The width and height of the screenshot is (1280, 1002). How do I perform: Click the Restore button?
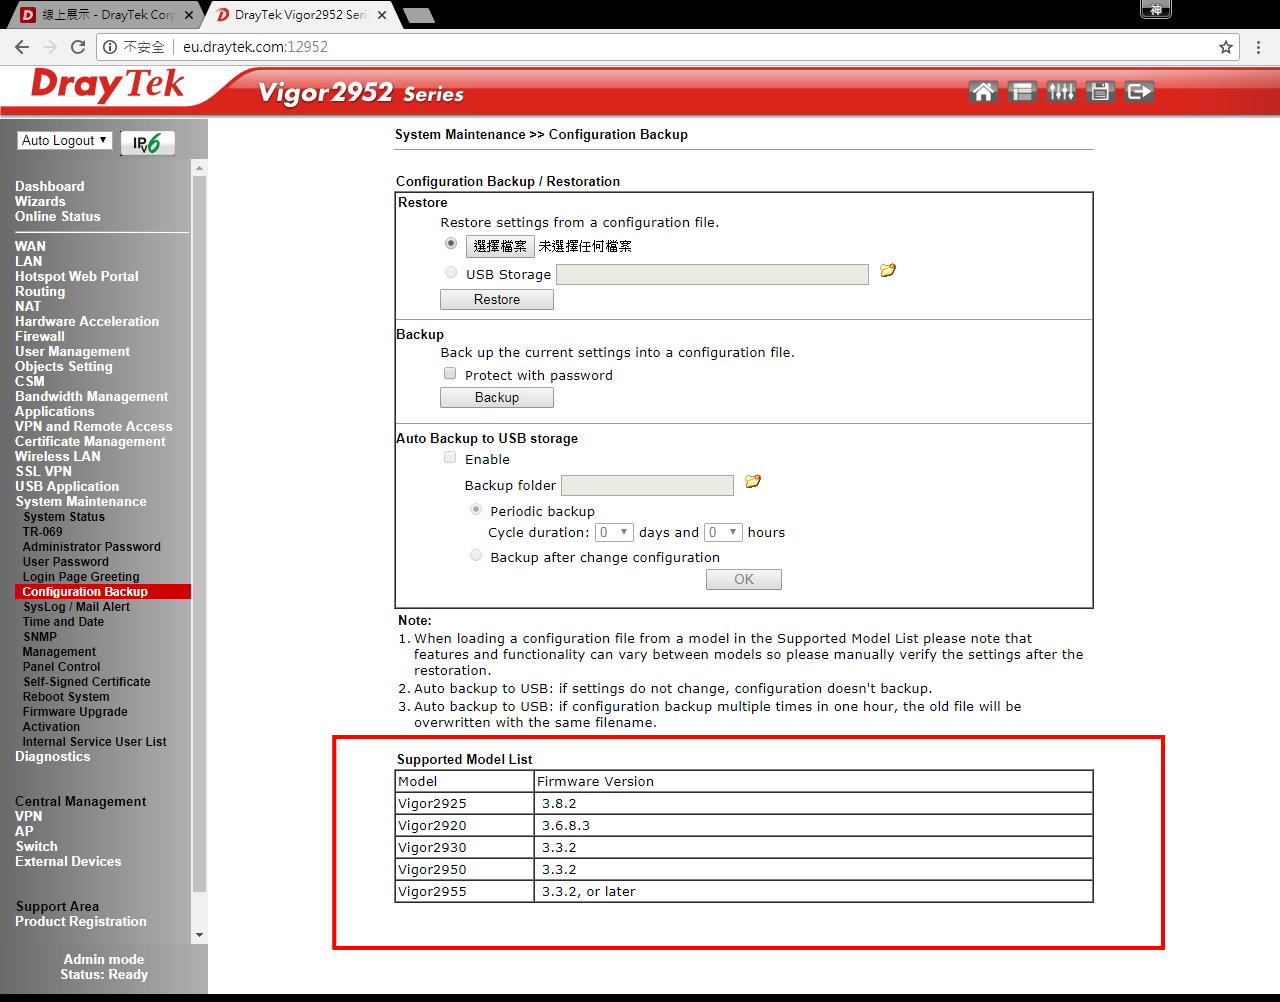coord(497,299)
